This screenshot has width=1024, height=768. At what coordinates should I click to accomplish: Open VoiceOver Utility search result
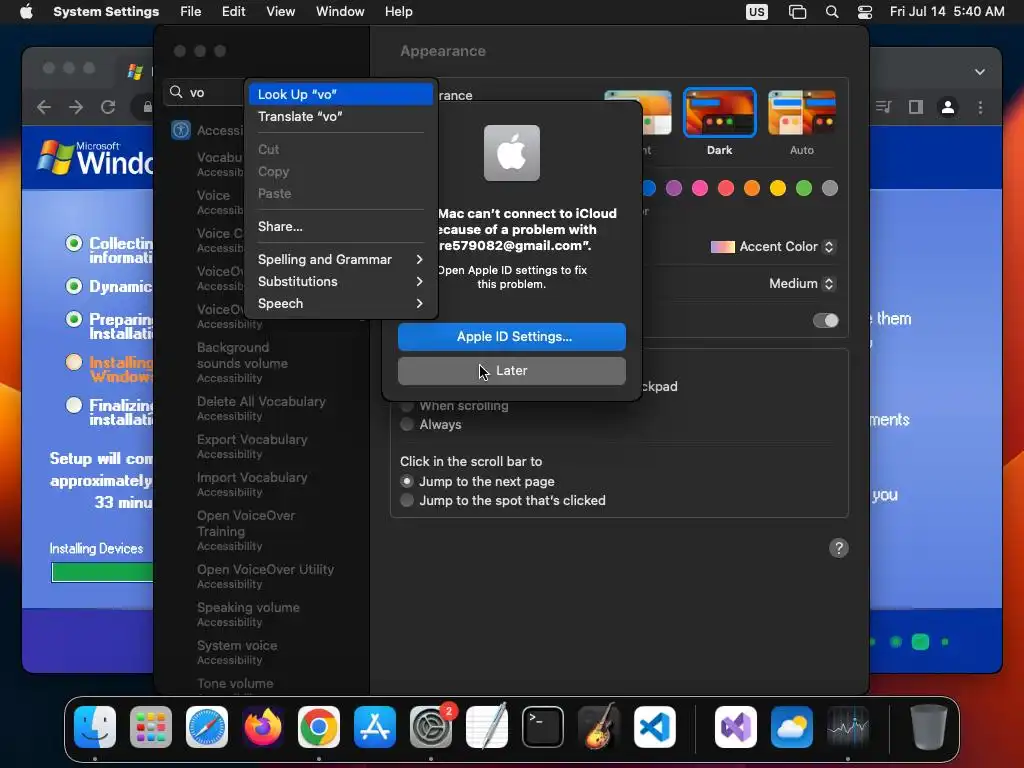(265, 576)
